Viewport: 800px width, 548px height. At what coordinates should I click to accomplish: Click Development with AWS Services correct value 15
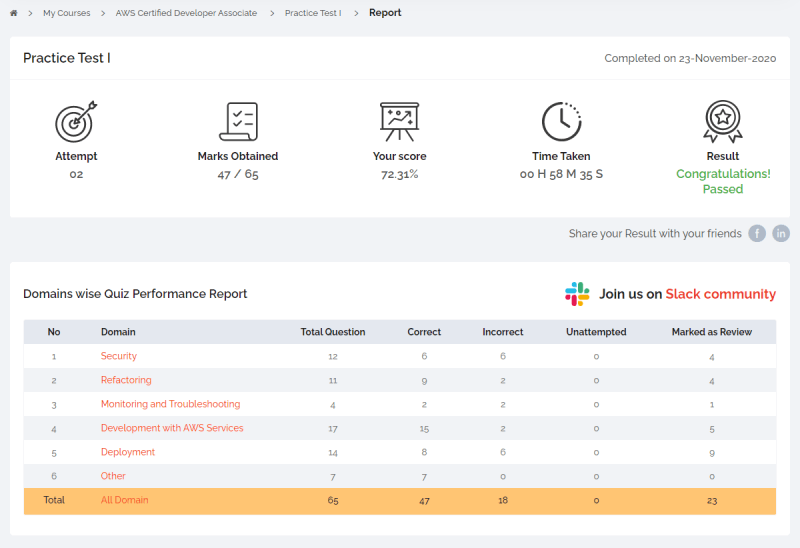tap(424, 429)
